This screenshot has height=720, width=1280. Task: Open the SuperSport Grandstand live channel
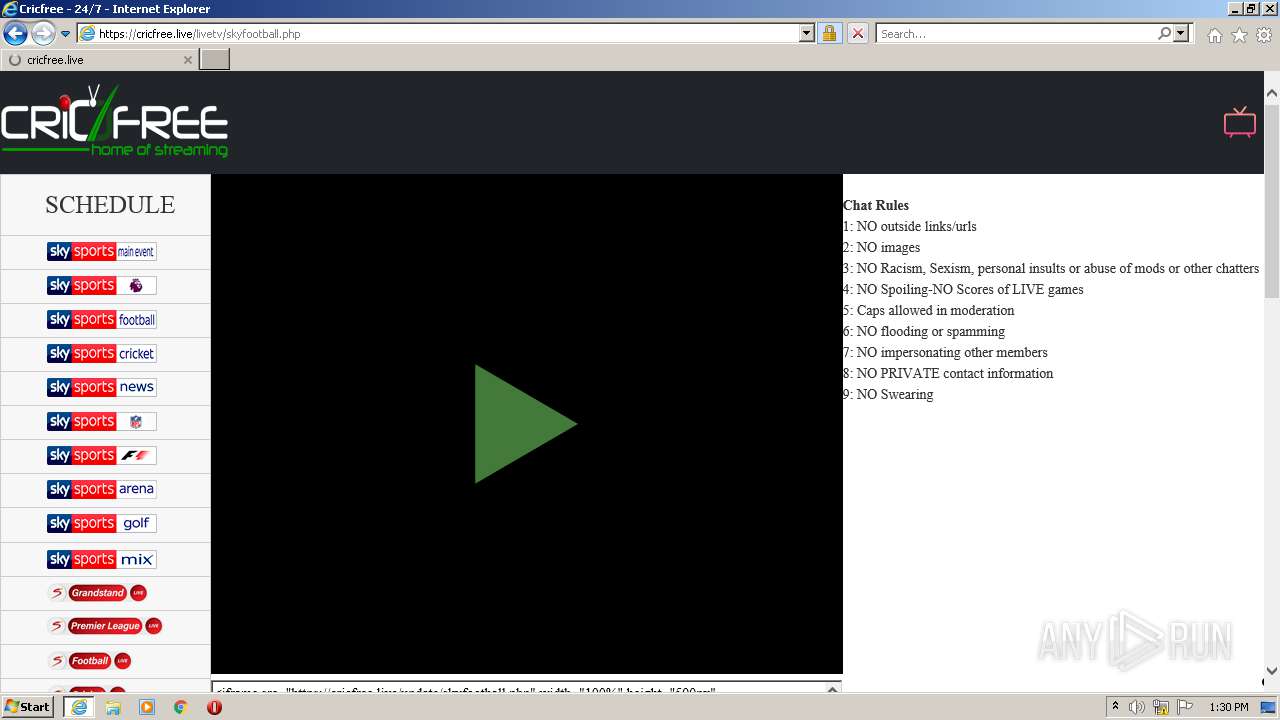click(x=98, y=593)
